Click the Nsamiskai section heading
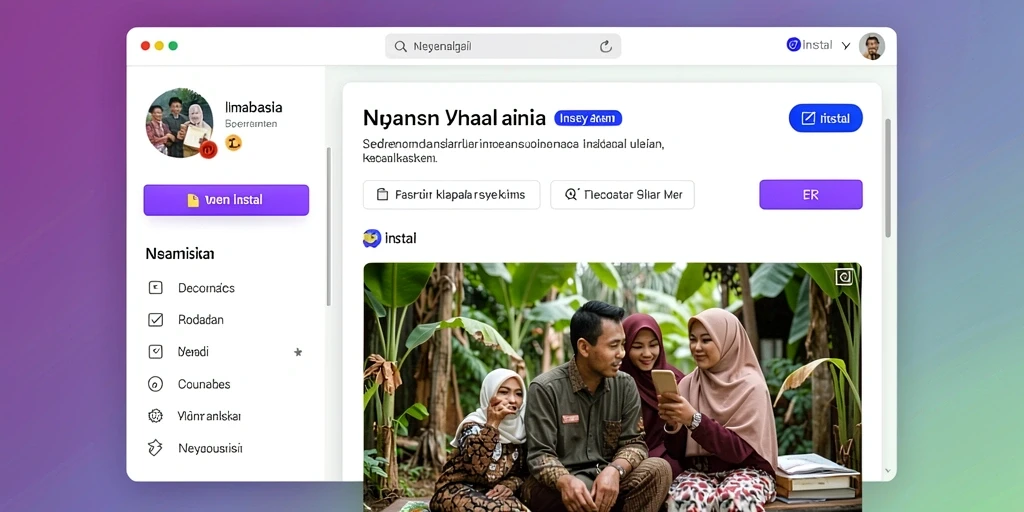This screenshot has height=512, width=1024. click(x=180, y=253)
